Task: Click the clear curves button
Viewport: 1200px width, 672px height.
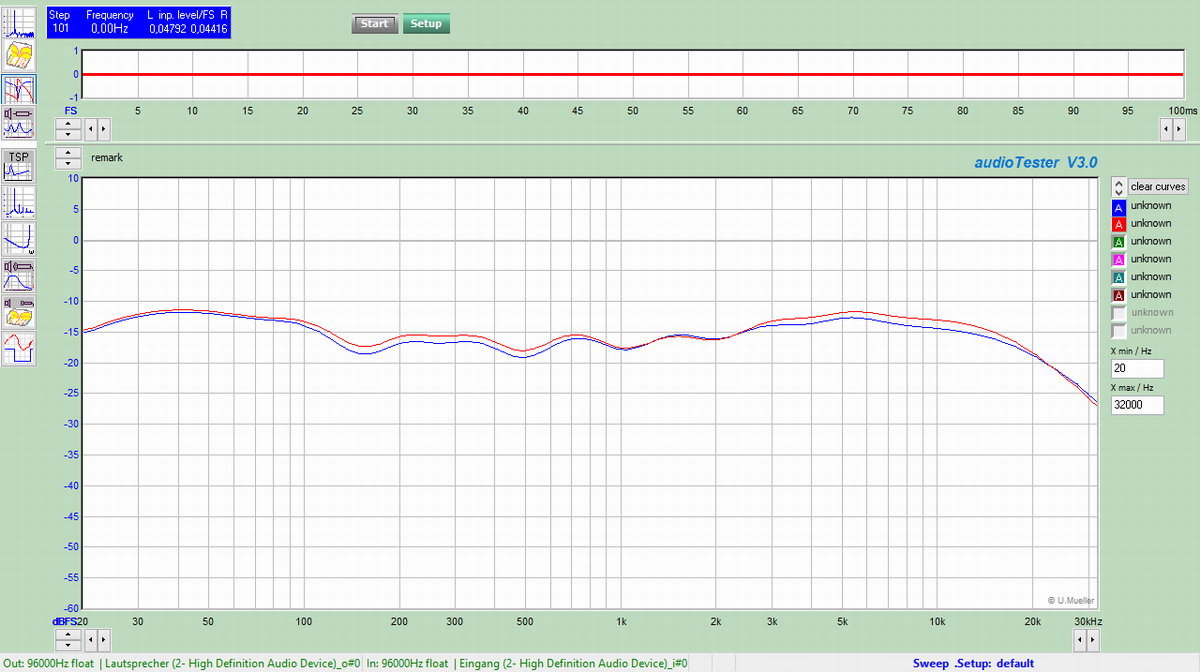Action: [1158, 187]
